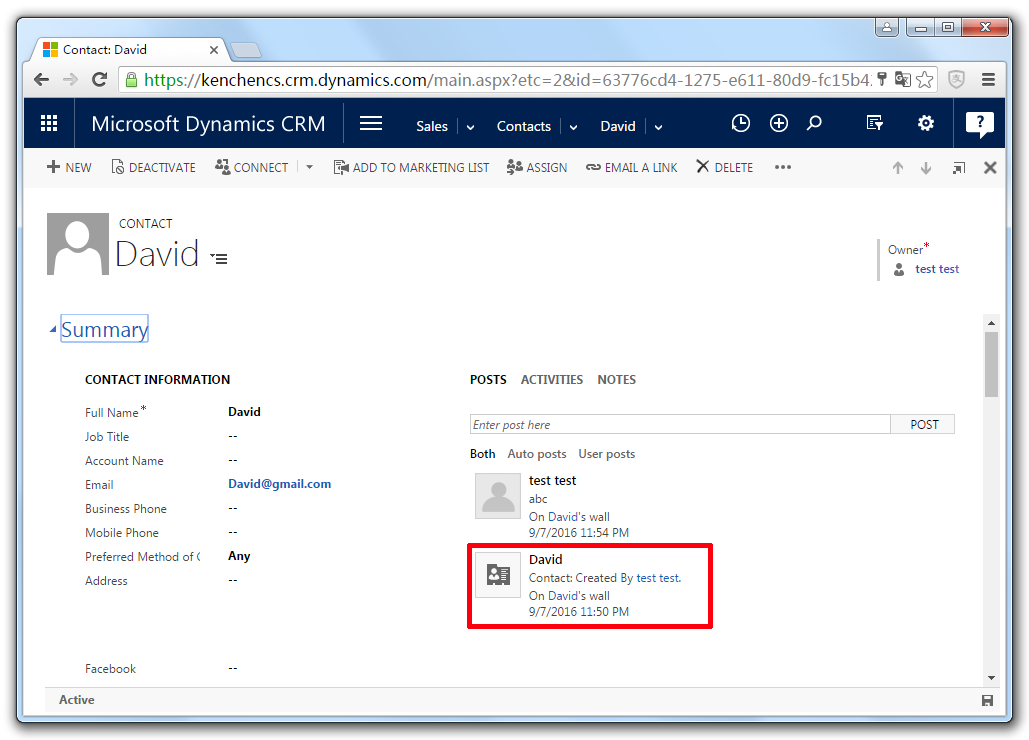Expand the David record dropdown chevron
The width and height of the screenshot is (1029, 740).
658,127
